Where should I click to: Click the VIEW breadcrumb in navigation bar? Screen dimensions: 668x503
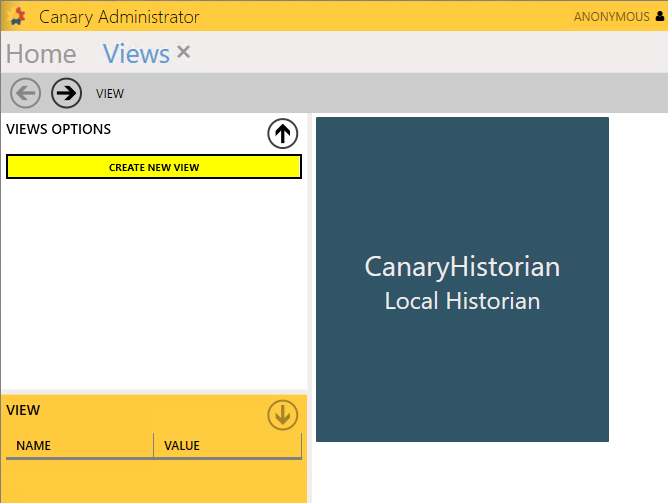point(110,94)
